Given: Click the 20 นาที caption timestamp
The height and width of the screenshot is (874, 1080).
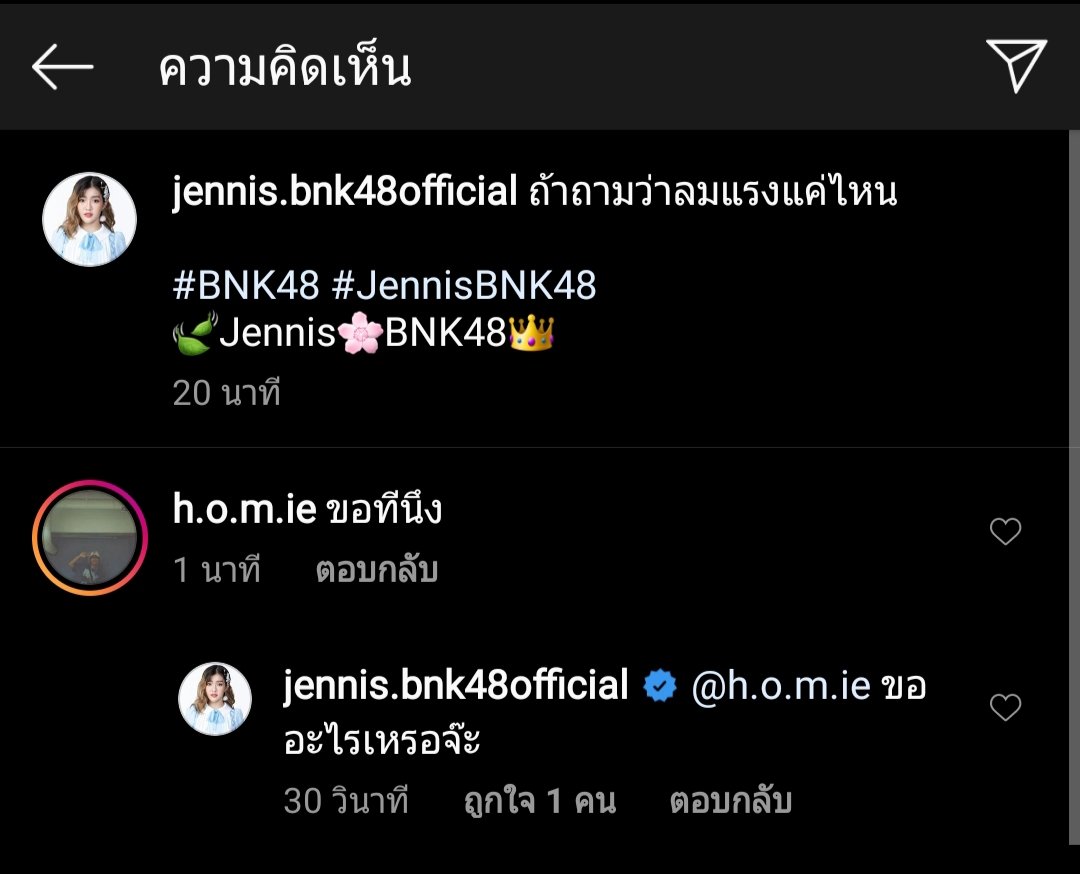Looking at the screenshot, I should [x=227, y=393].
